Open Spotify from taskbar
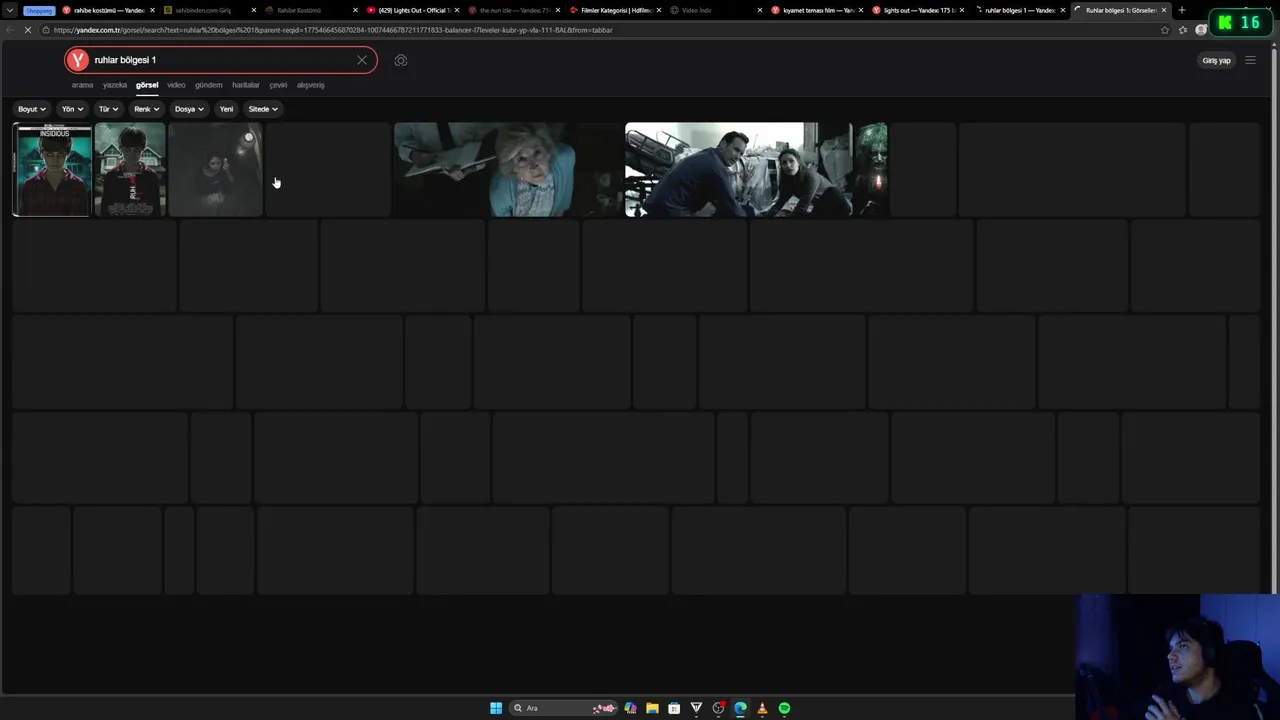The width and height of the screenshot is (1280, 720). coord(784,708)
